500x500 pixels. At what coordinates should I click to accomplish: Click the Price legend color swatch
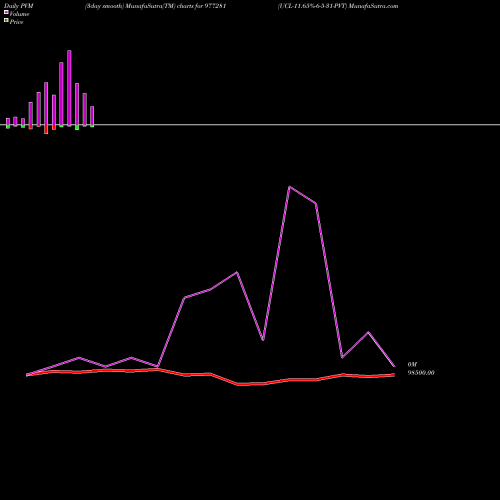tap(6, 20)
